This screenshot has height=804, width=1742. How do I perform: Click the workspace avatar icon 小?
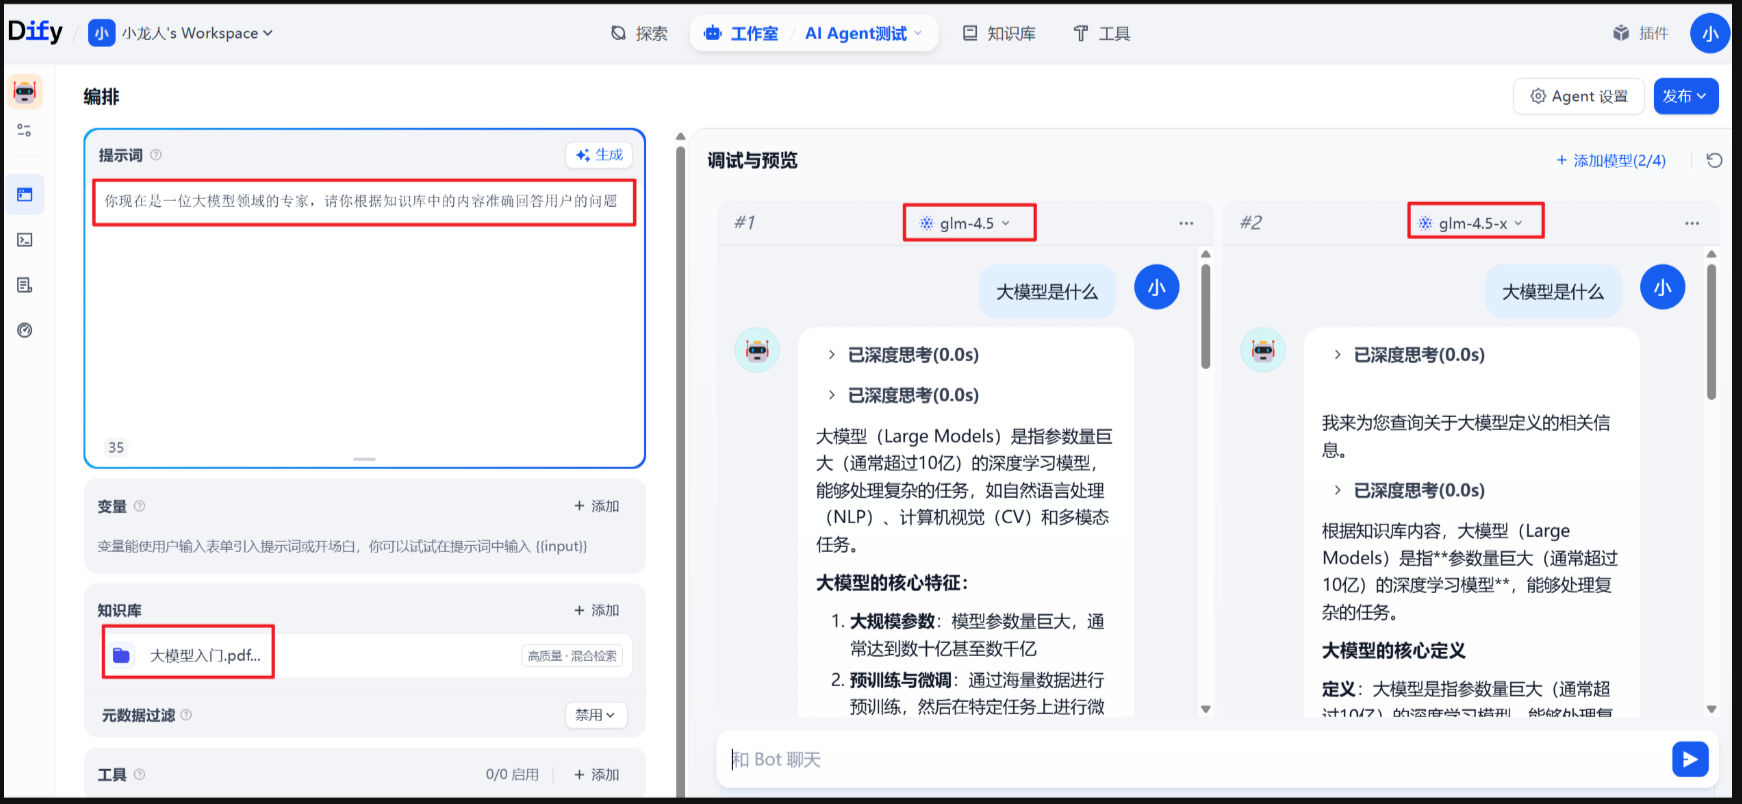pyautogui.click(x=101, y=33)
